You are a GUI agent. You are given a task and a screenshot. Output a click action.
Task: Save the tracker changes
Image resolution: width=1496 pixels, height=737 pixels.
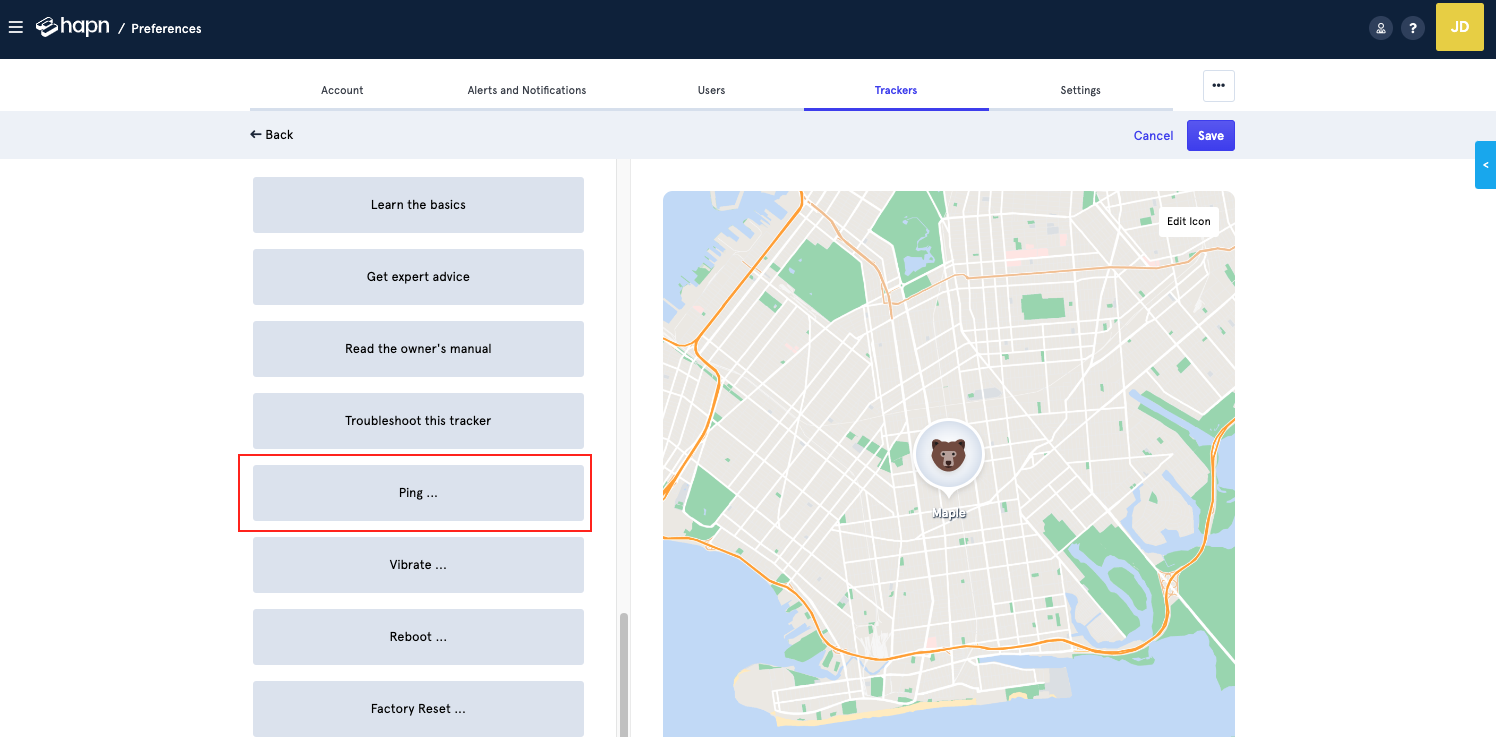click(x=1210, y=136)
